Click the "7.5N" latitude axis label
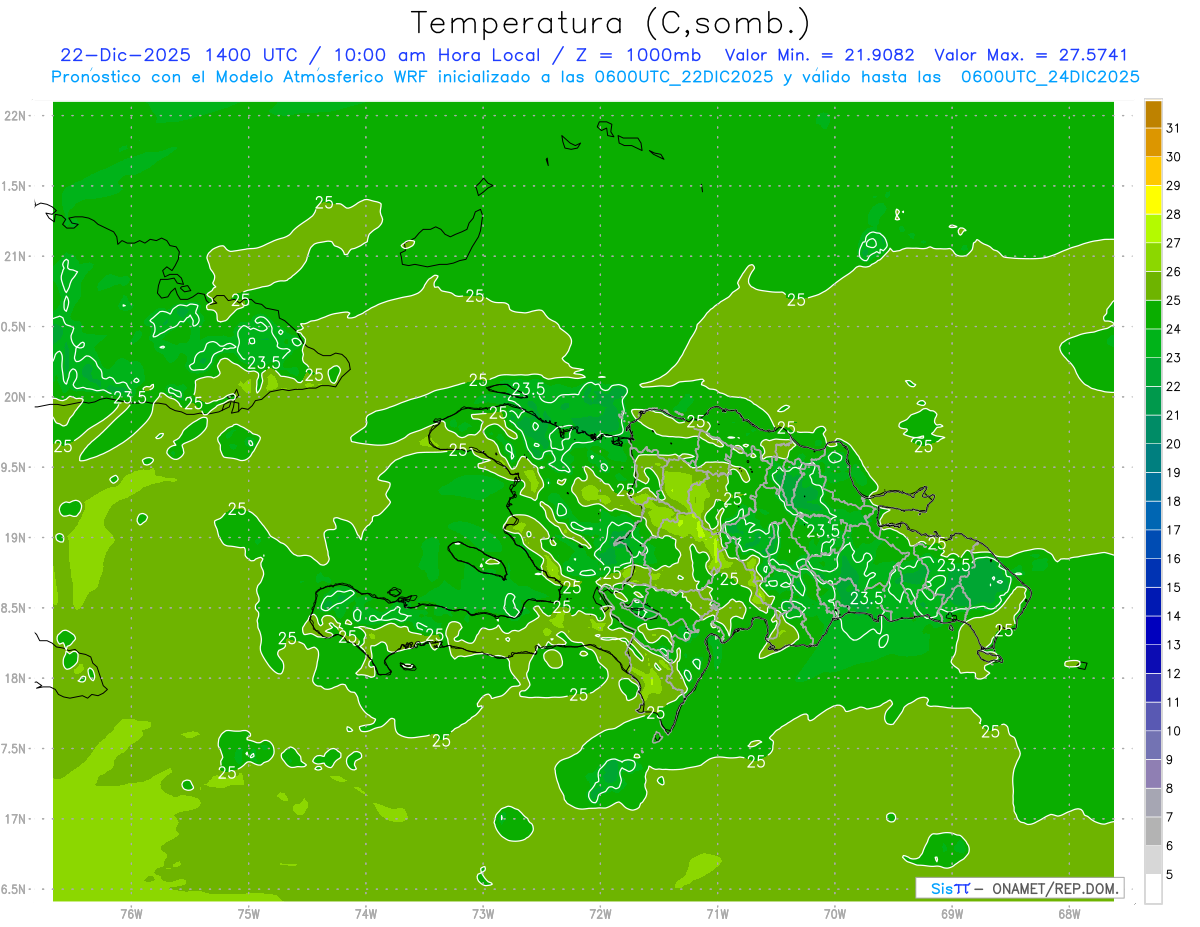This screenshot has width=1200, height=927. [x=15, y=749]
